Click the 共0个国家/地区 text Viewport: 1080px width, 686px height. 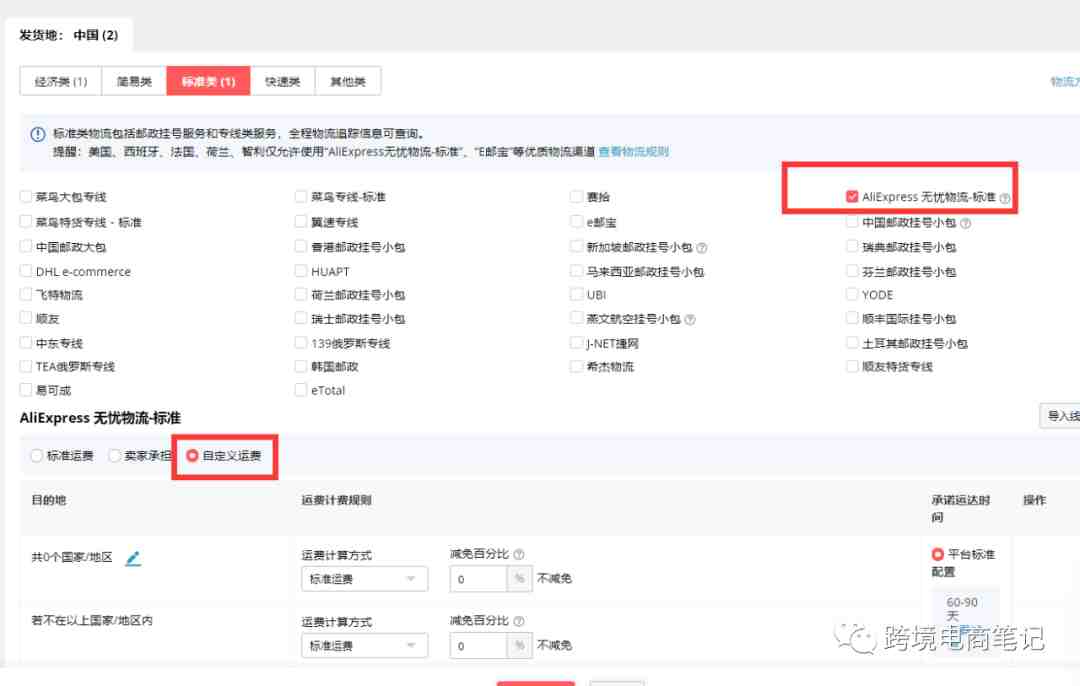point(72,557)
